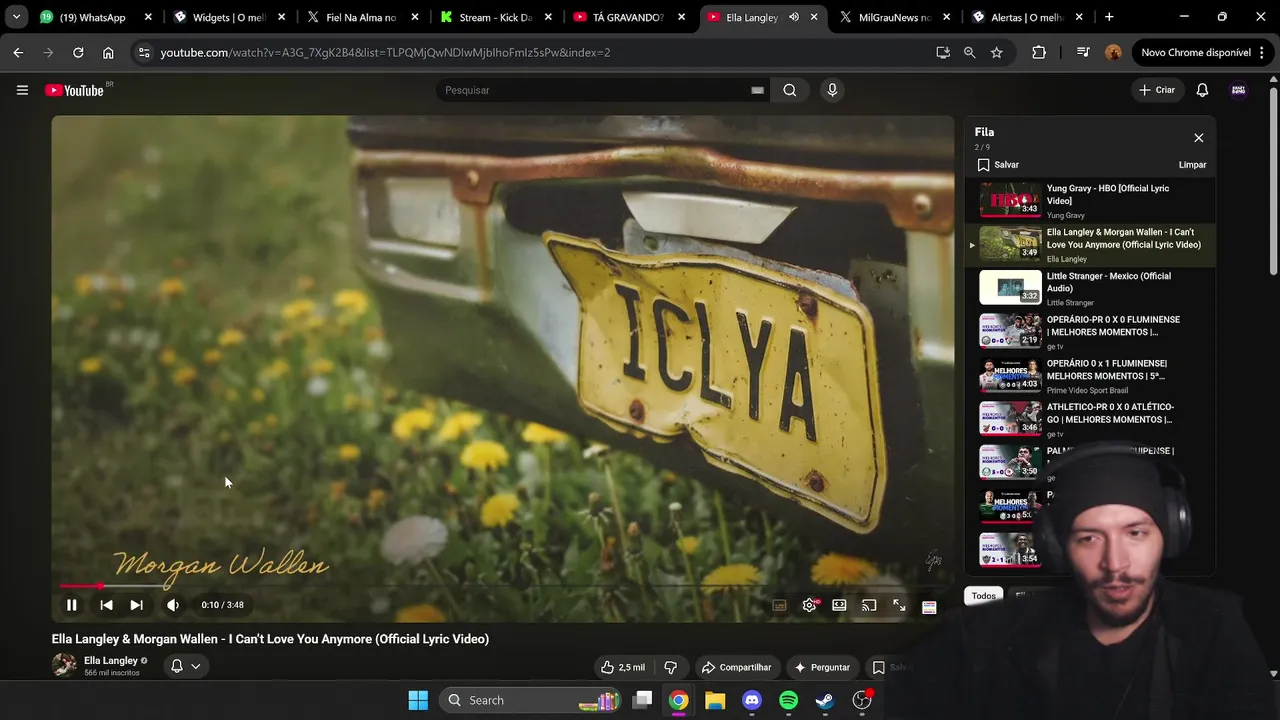1280x720 pixels.
Task: Cast video to a device
Action: point(869,605)
